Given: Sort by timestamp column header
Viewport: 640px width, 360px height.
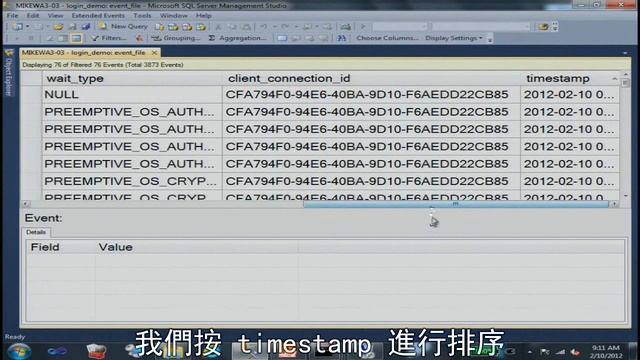Looking at the screenshot, I should tap(570, 78).
